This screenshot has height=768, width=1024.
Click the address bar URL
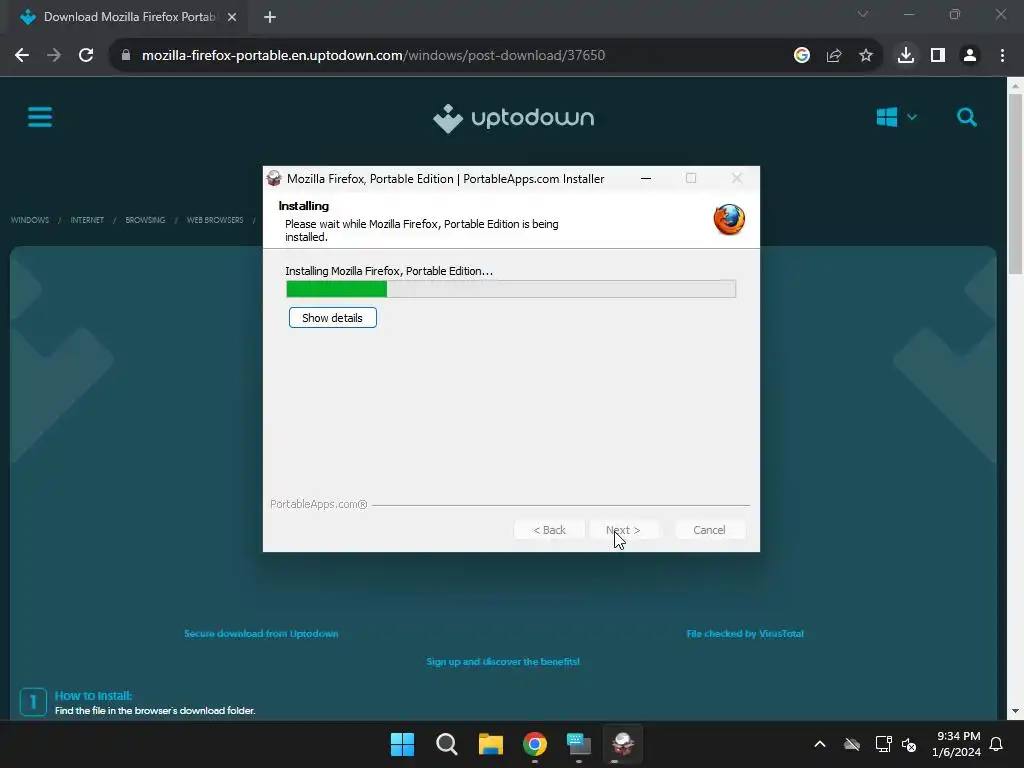374,56
